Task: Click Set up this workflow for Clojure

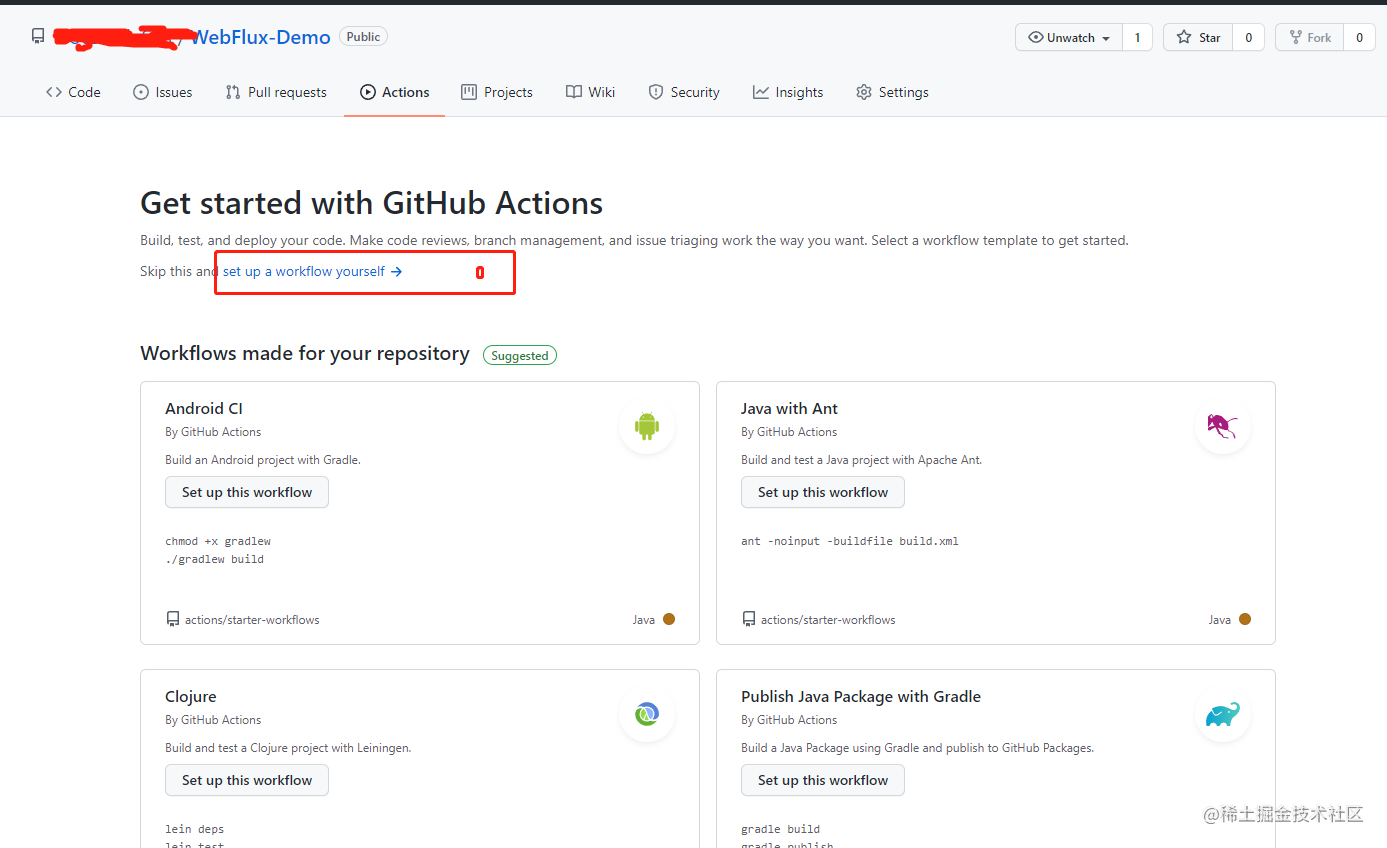Action: (246, 780)
